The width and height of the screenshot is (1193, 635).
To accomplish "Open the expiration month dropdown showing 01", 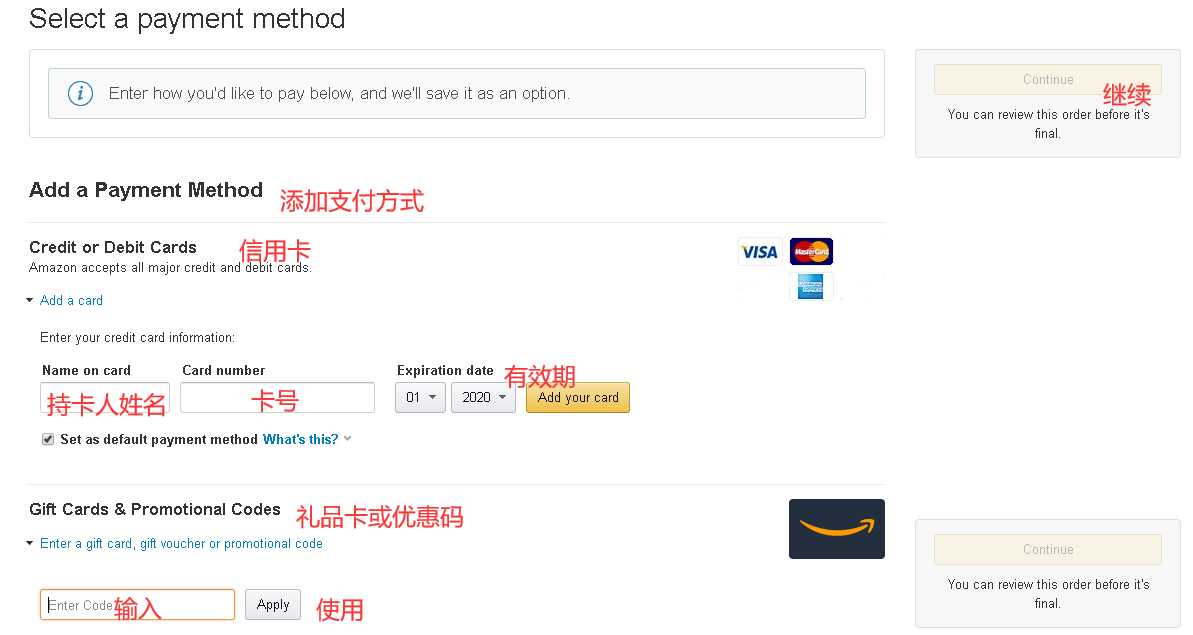I will point(420,398).
